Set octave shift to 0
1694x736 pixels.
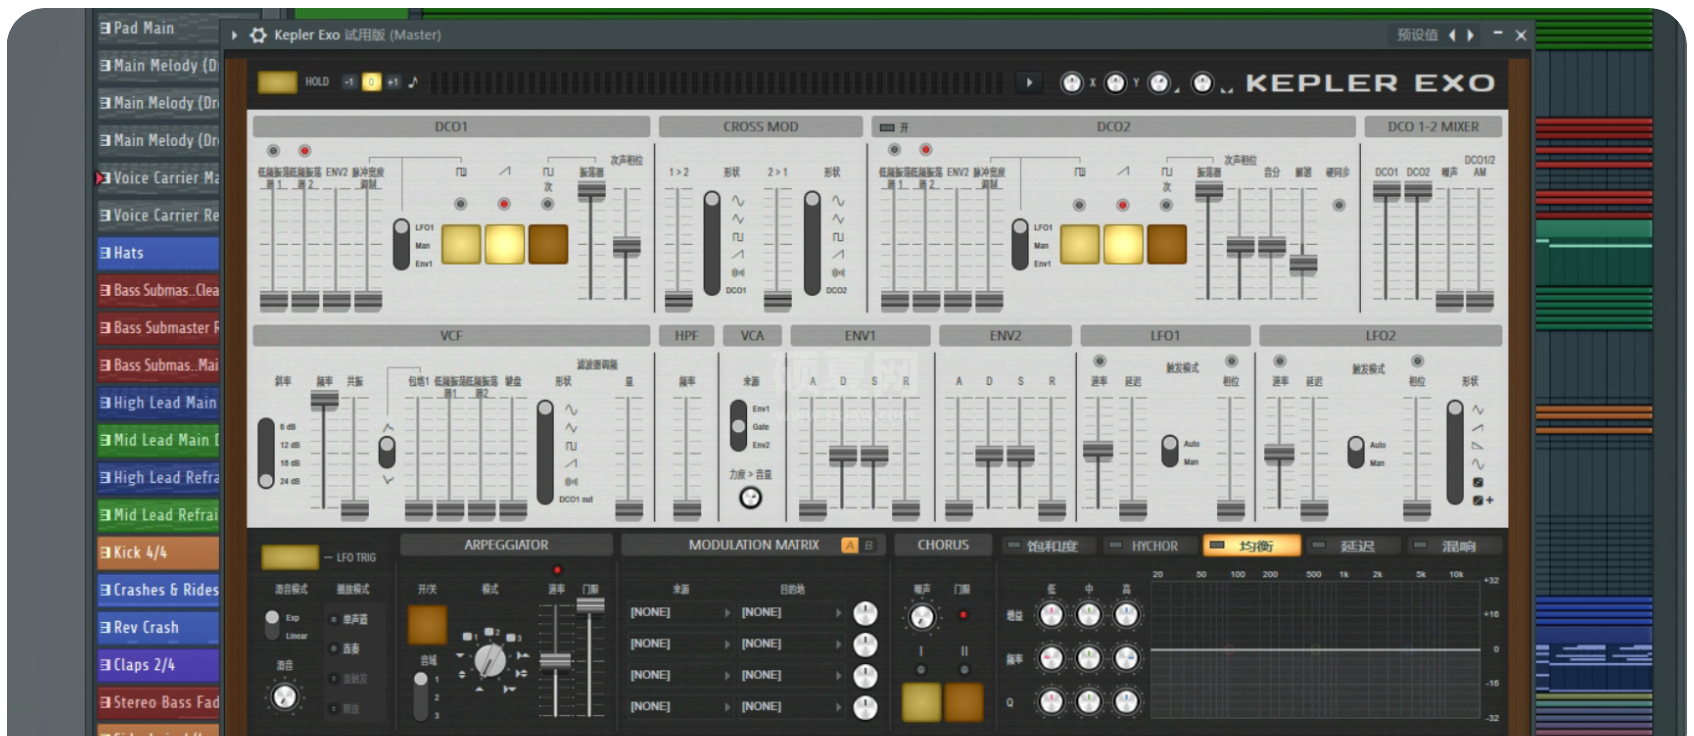(x=371, y=82)
